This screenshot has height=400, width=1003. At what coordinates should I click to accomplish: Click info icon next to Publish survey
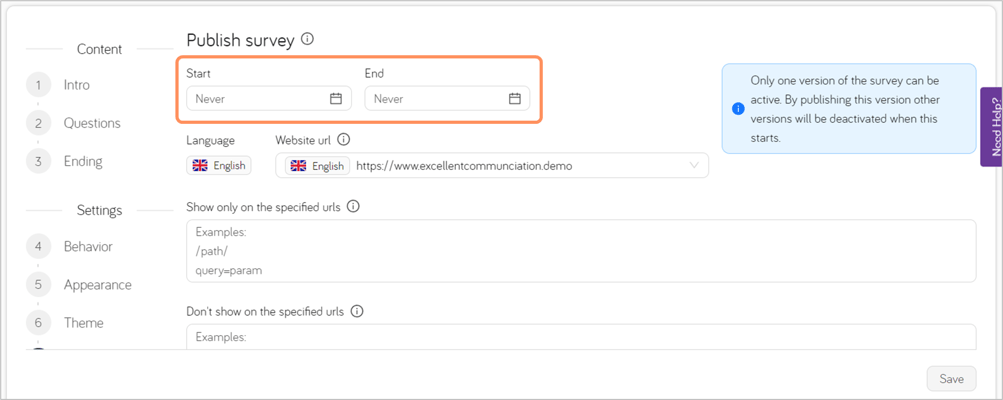pos(307,40)
